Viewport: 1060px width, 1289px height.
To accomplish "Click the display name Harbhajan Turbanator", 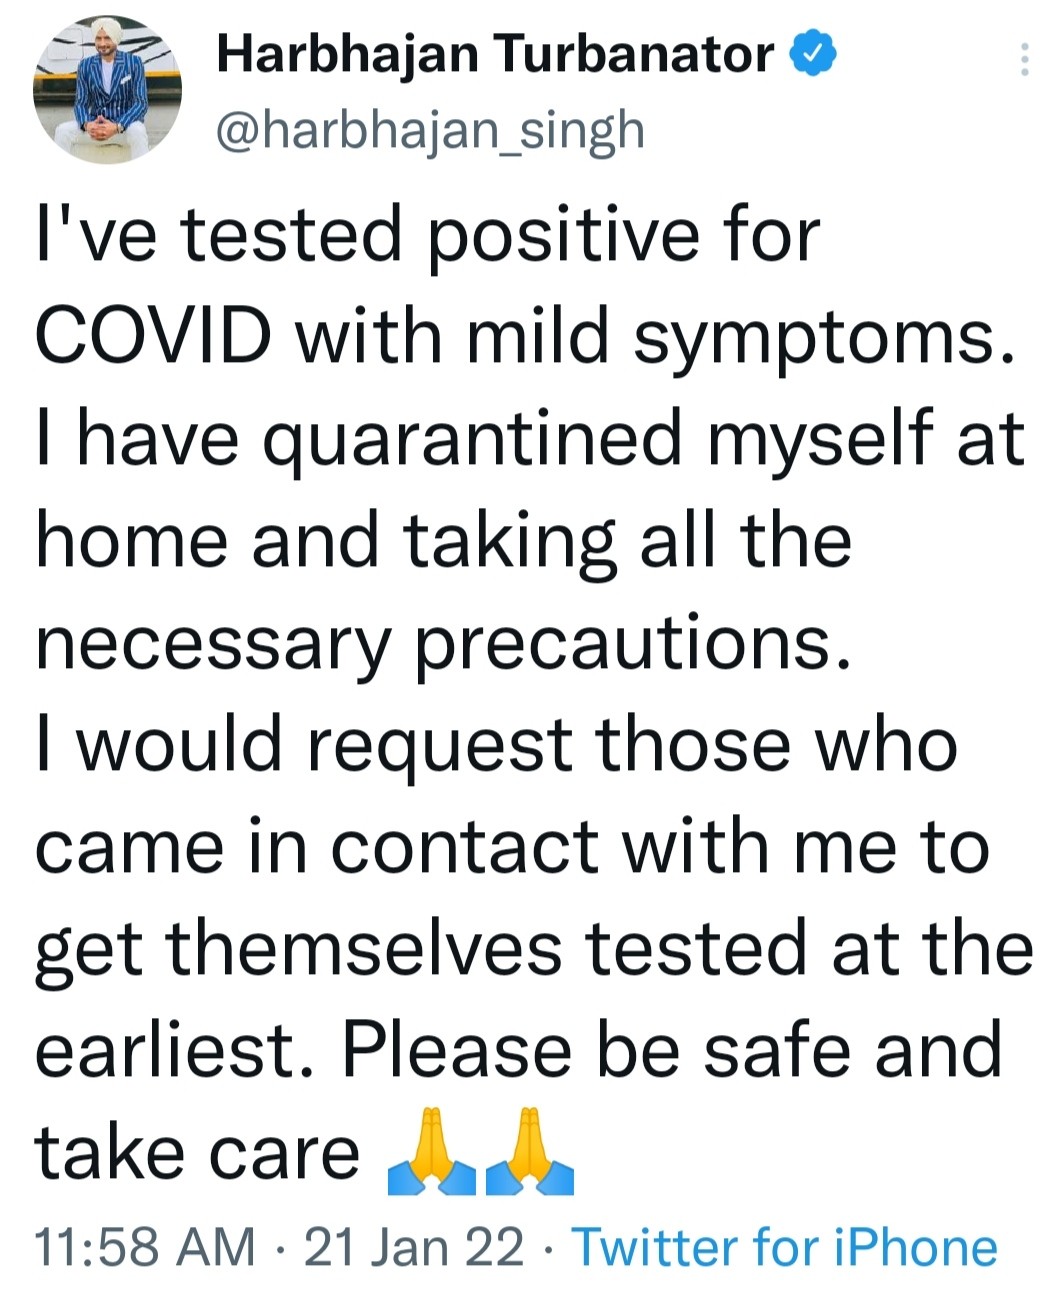I will [x=495, y=54].
